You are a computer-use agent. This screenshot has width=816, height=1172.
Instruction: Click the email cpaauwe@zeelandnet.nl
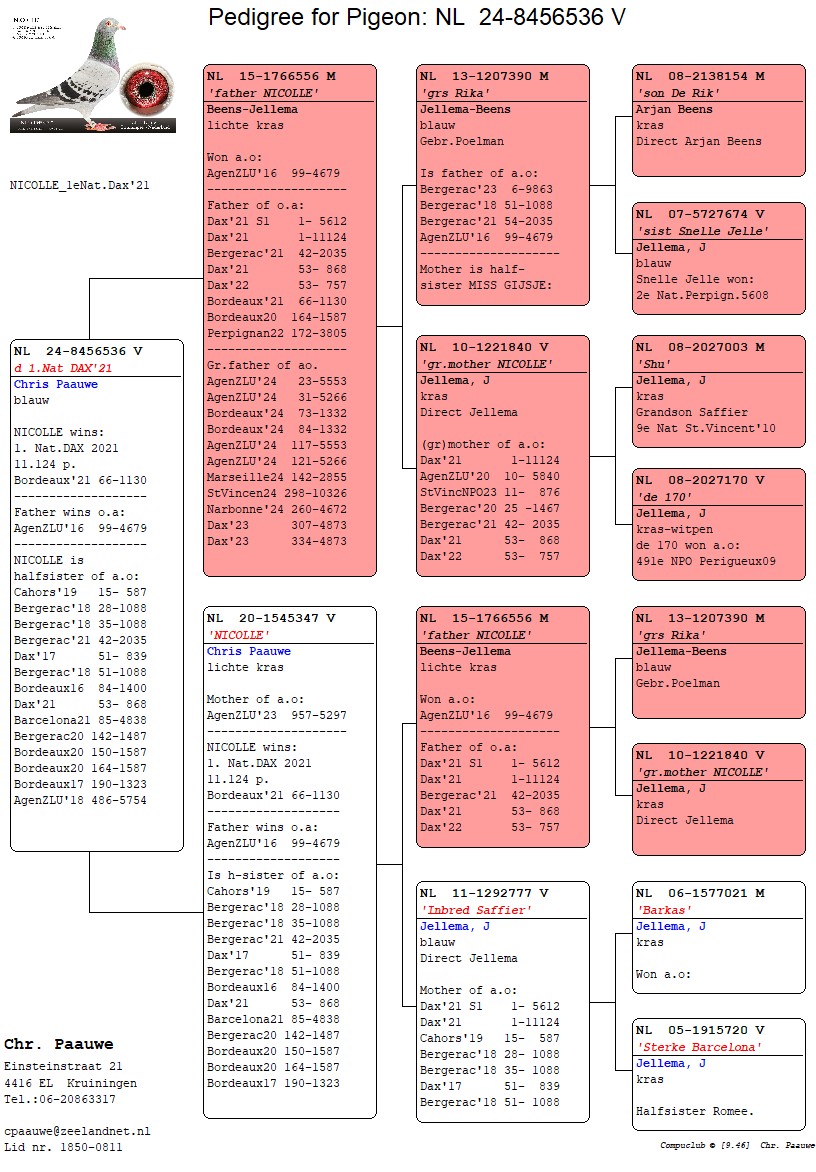point(77,1131)
